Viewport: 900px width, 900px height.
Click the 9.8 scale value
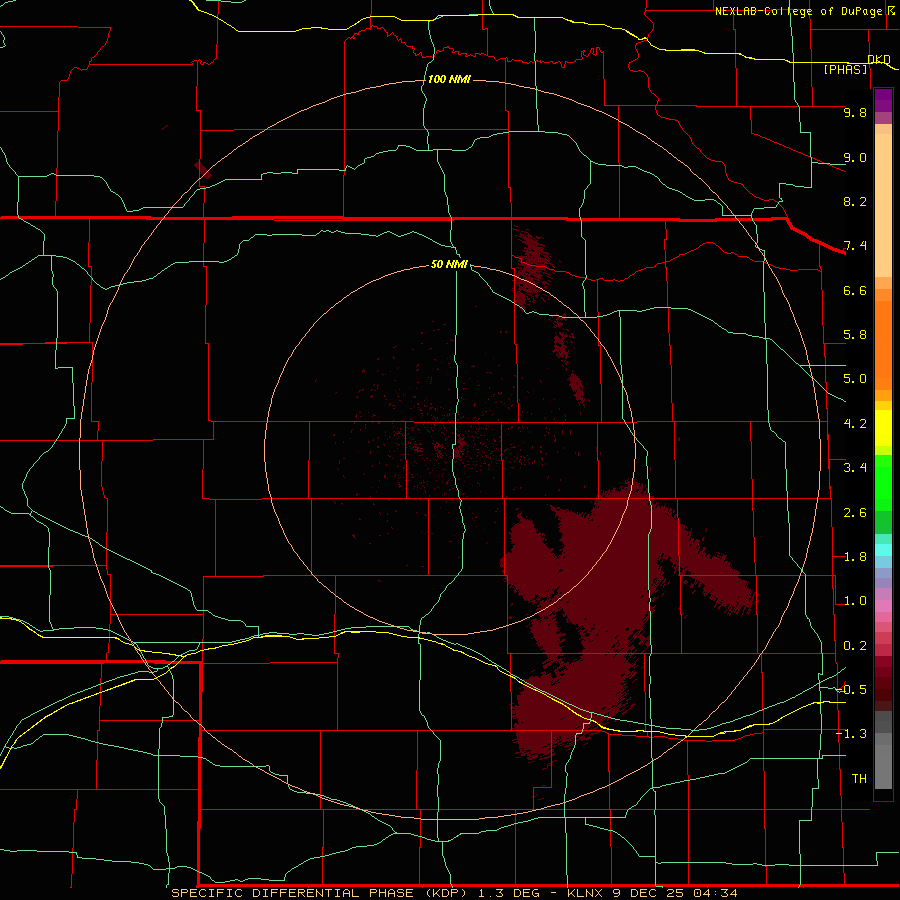pos(855,112)
